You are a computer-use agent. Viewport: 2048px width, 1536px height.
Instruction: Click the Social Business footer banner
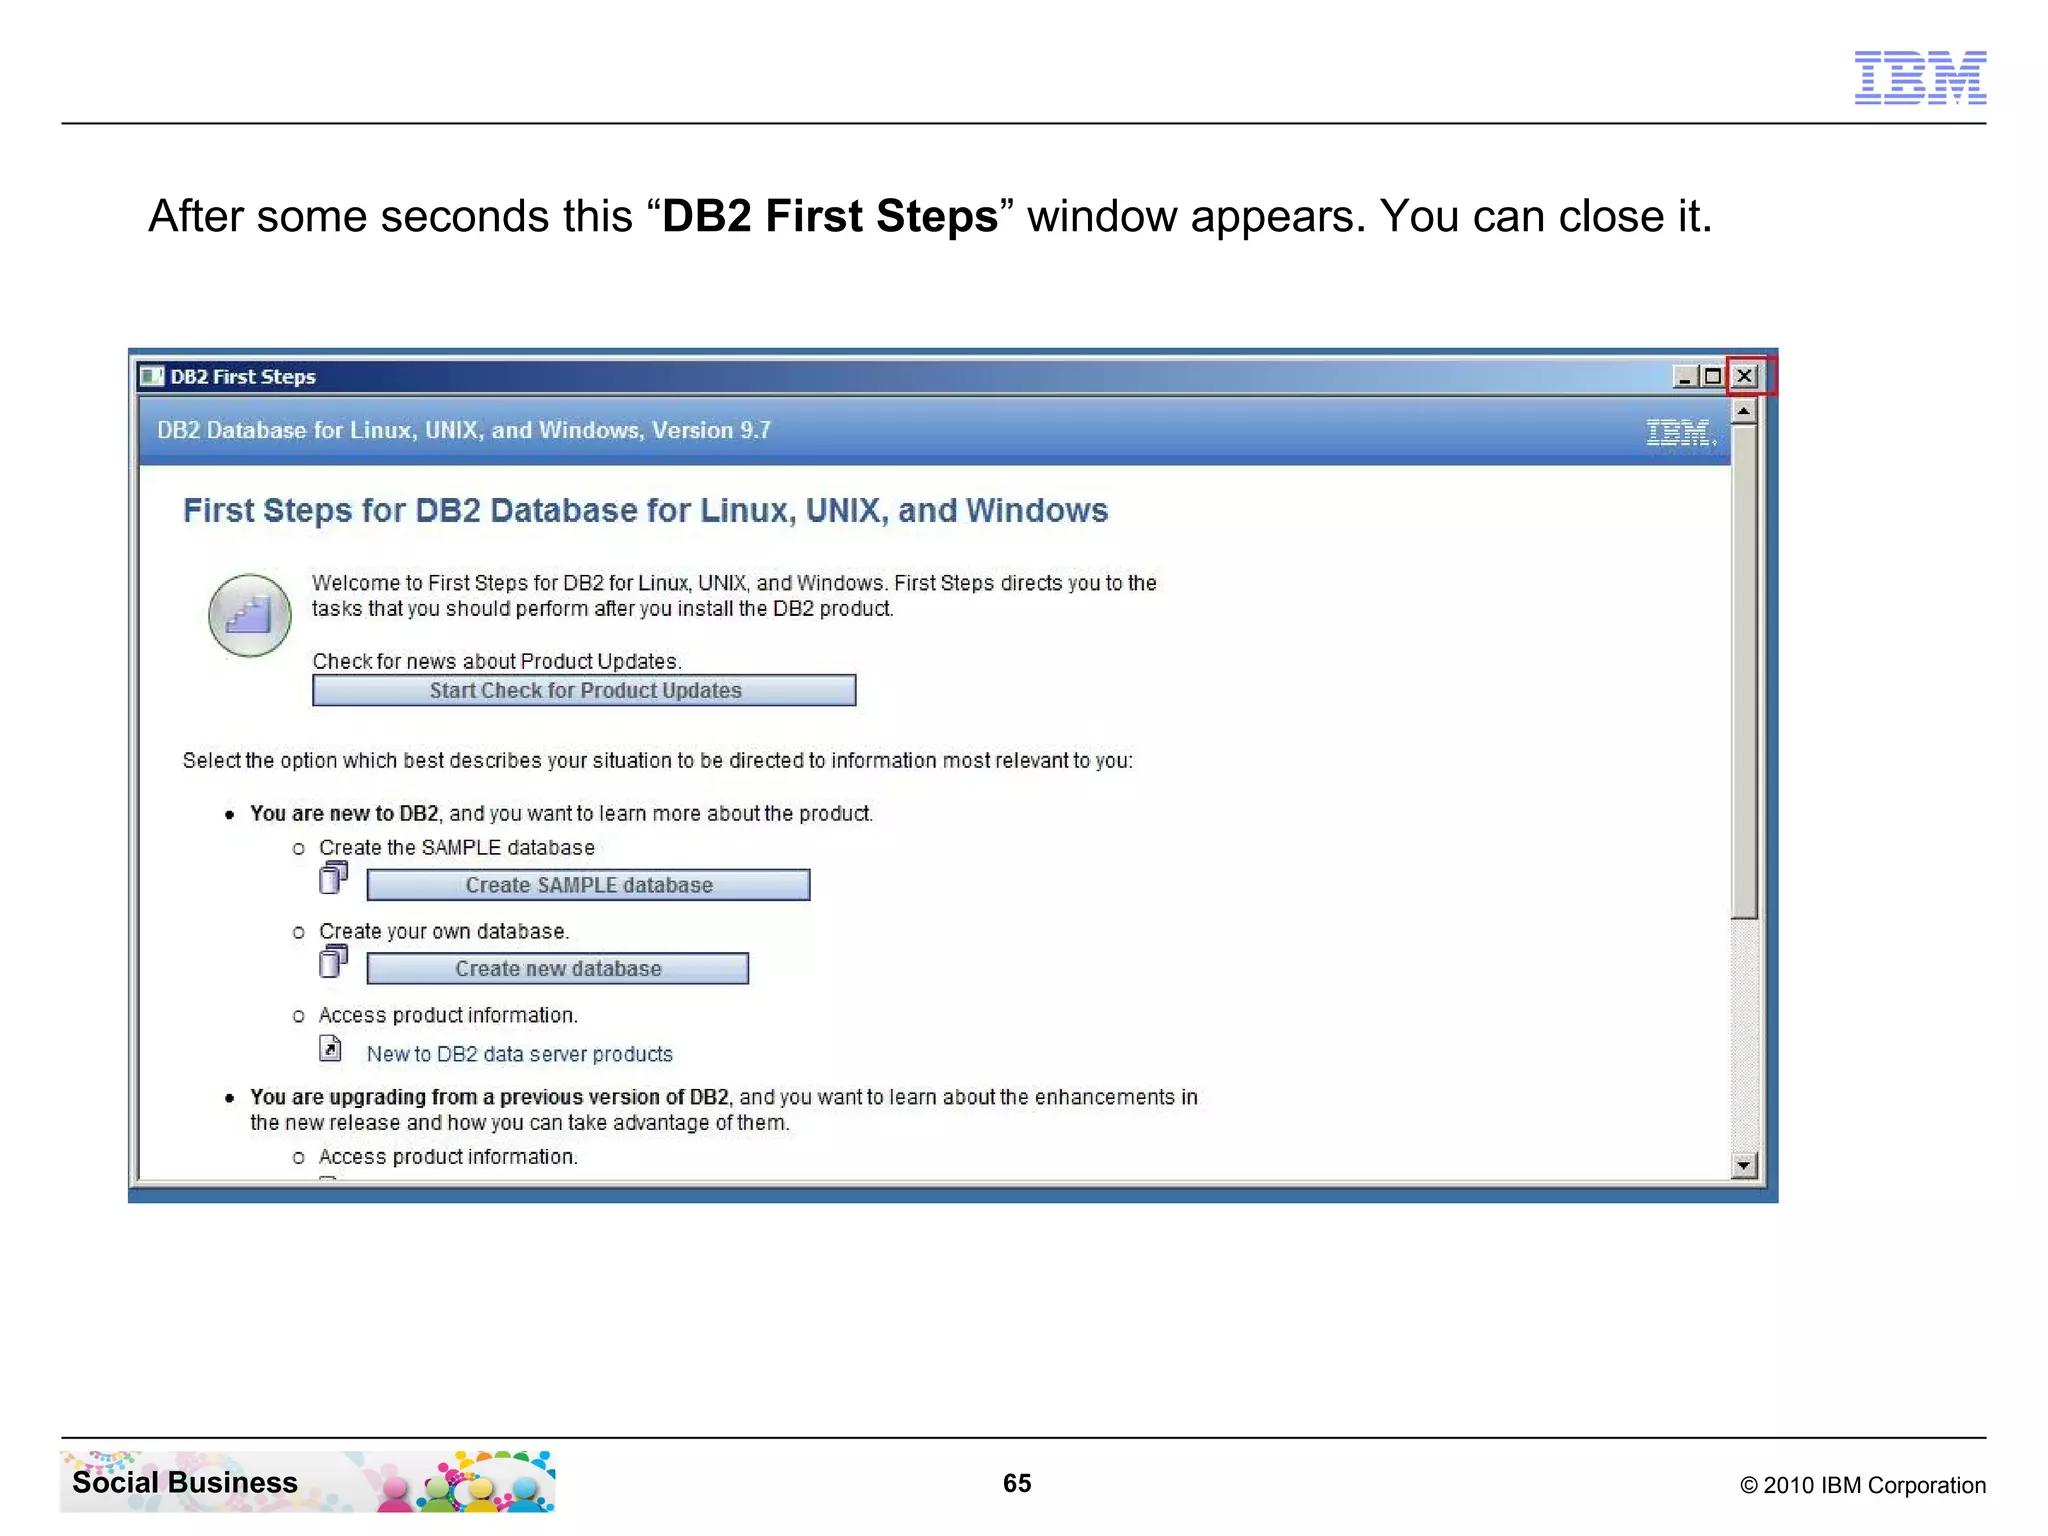308,1481
